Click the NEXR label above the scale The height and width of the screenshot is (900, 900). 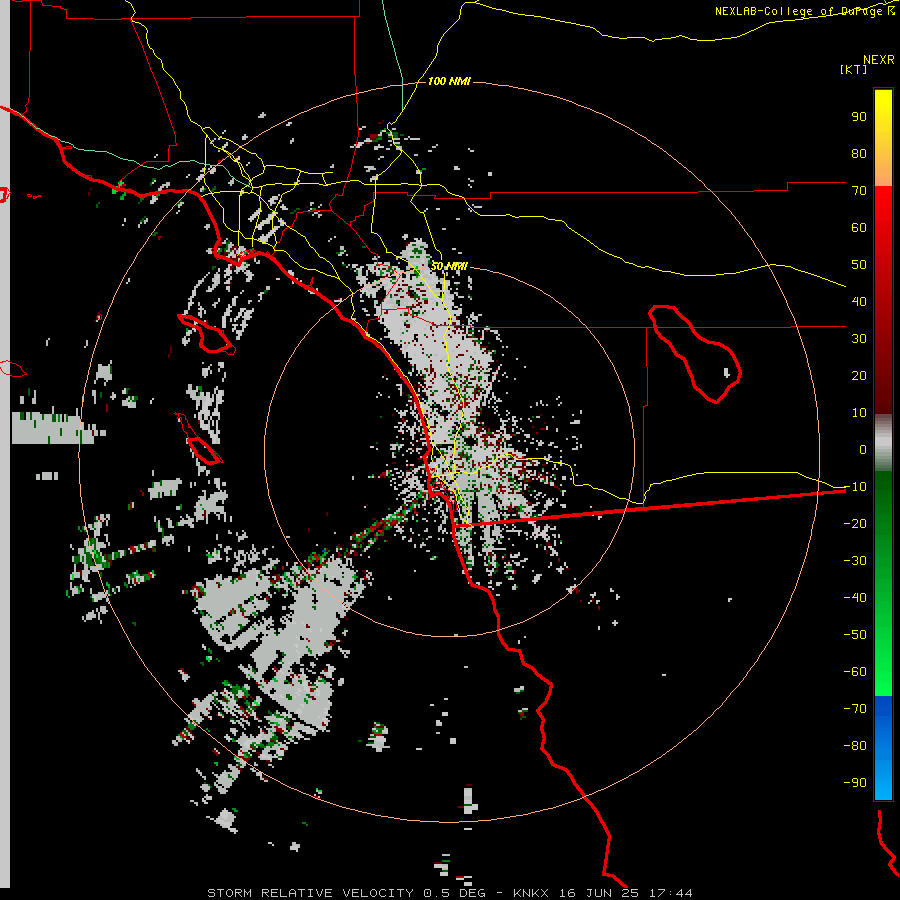click(x=878, y=60)
